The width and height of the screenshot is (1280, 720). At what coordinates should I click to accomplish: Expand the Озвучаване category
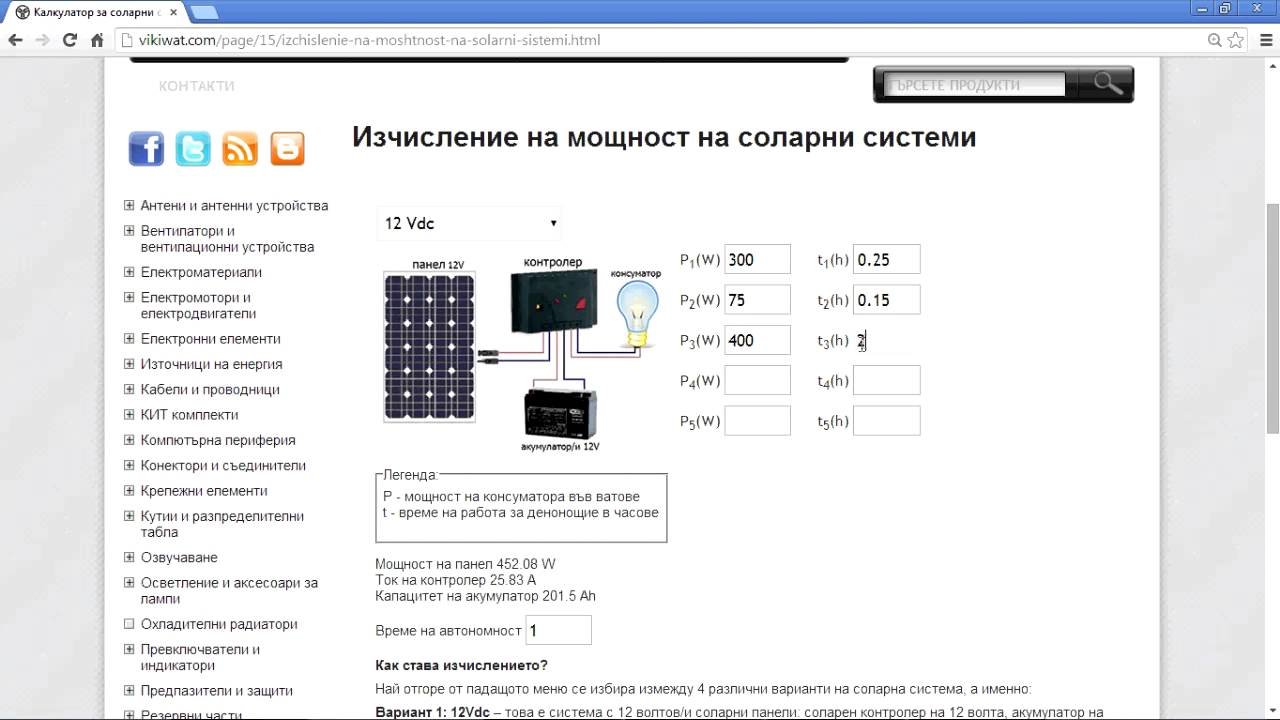pyautogui.click(x=129, y=557)
